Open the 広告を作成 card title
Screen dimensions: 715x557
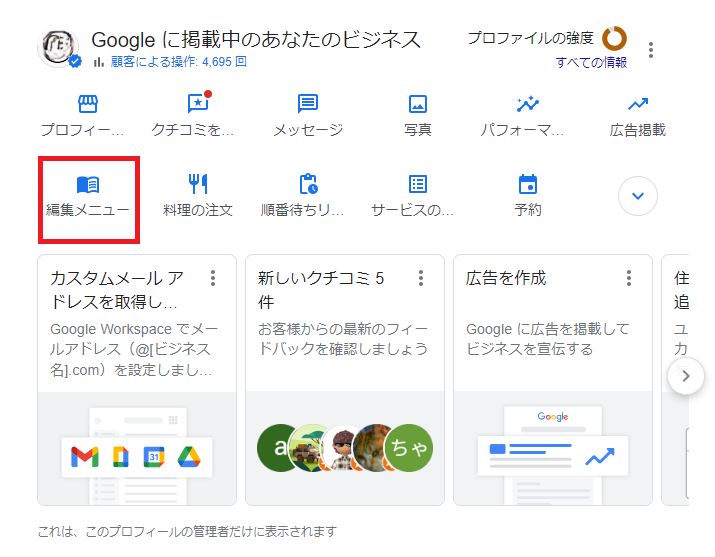pyautogui.click(x=506, y=278)
